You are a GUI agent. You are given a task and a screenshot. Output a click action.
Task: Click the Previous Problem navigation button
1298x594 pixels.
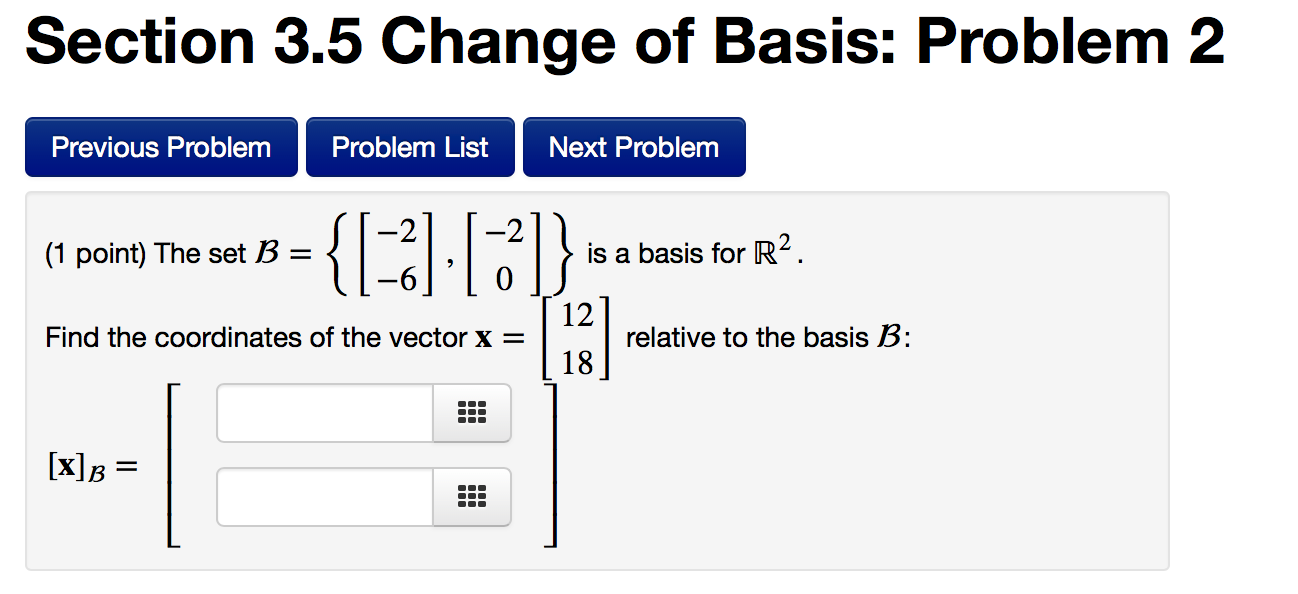tap(160, 146)
